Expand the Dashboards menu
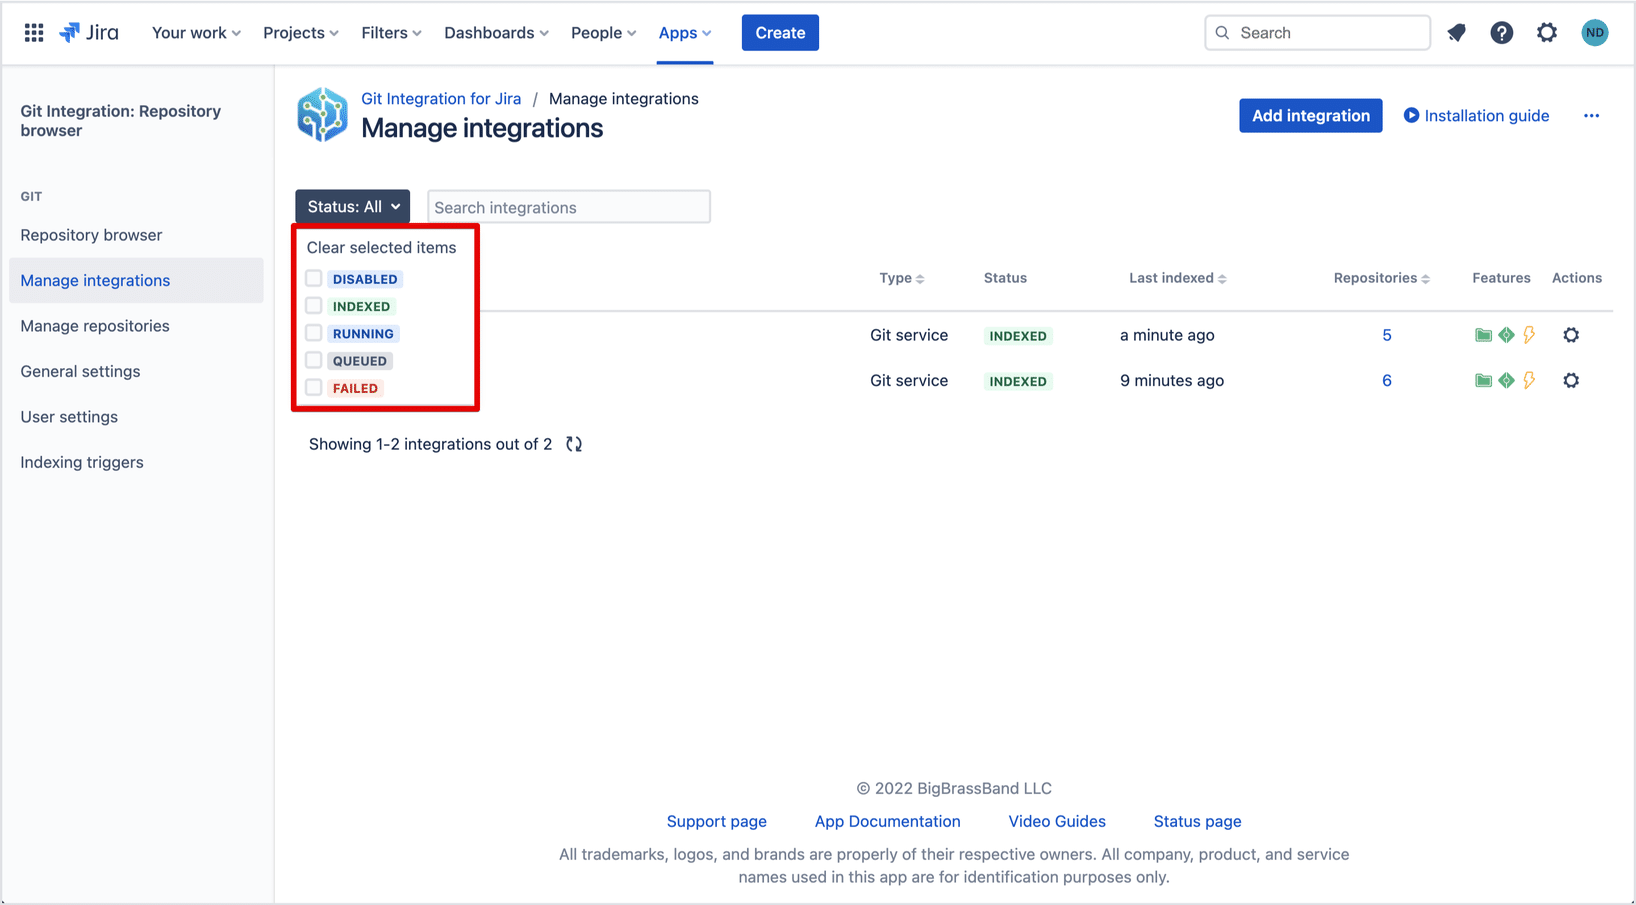This screenshot has width=1636, height=905. [x=496, y=33]
